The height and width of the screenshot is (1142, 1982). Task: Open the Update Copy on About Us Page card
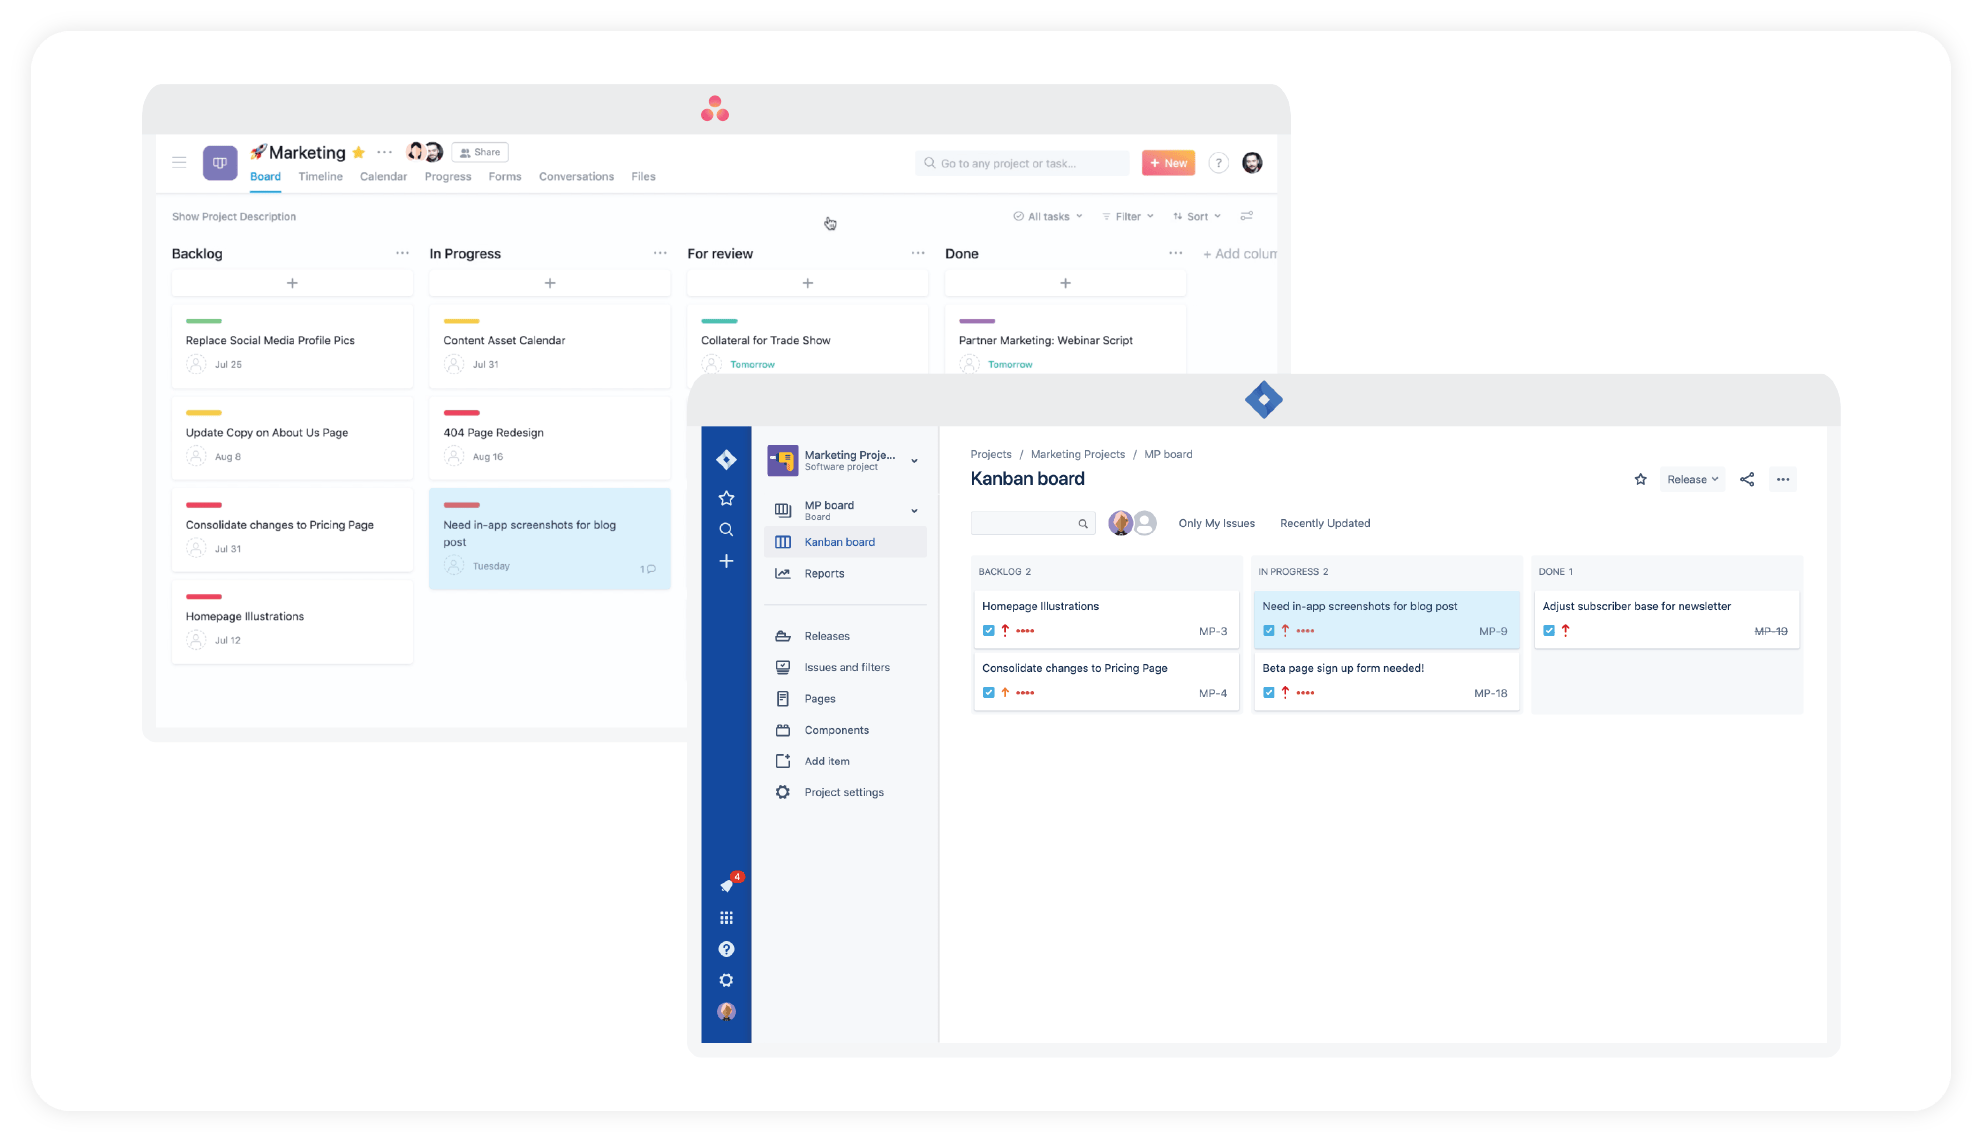coord(292,438)
